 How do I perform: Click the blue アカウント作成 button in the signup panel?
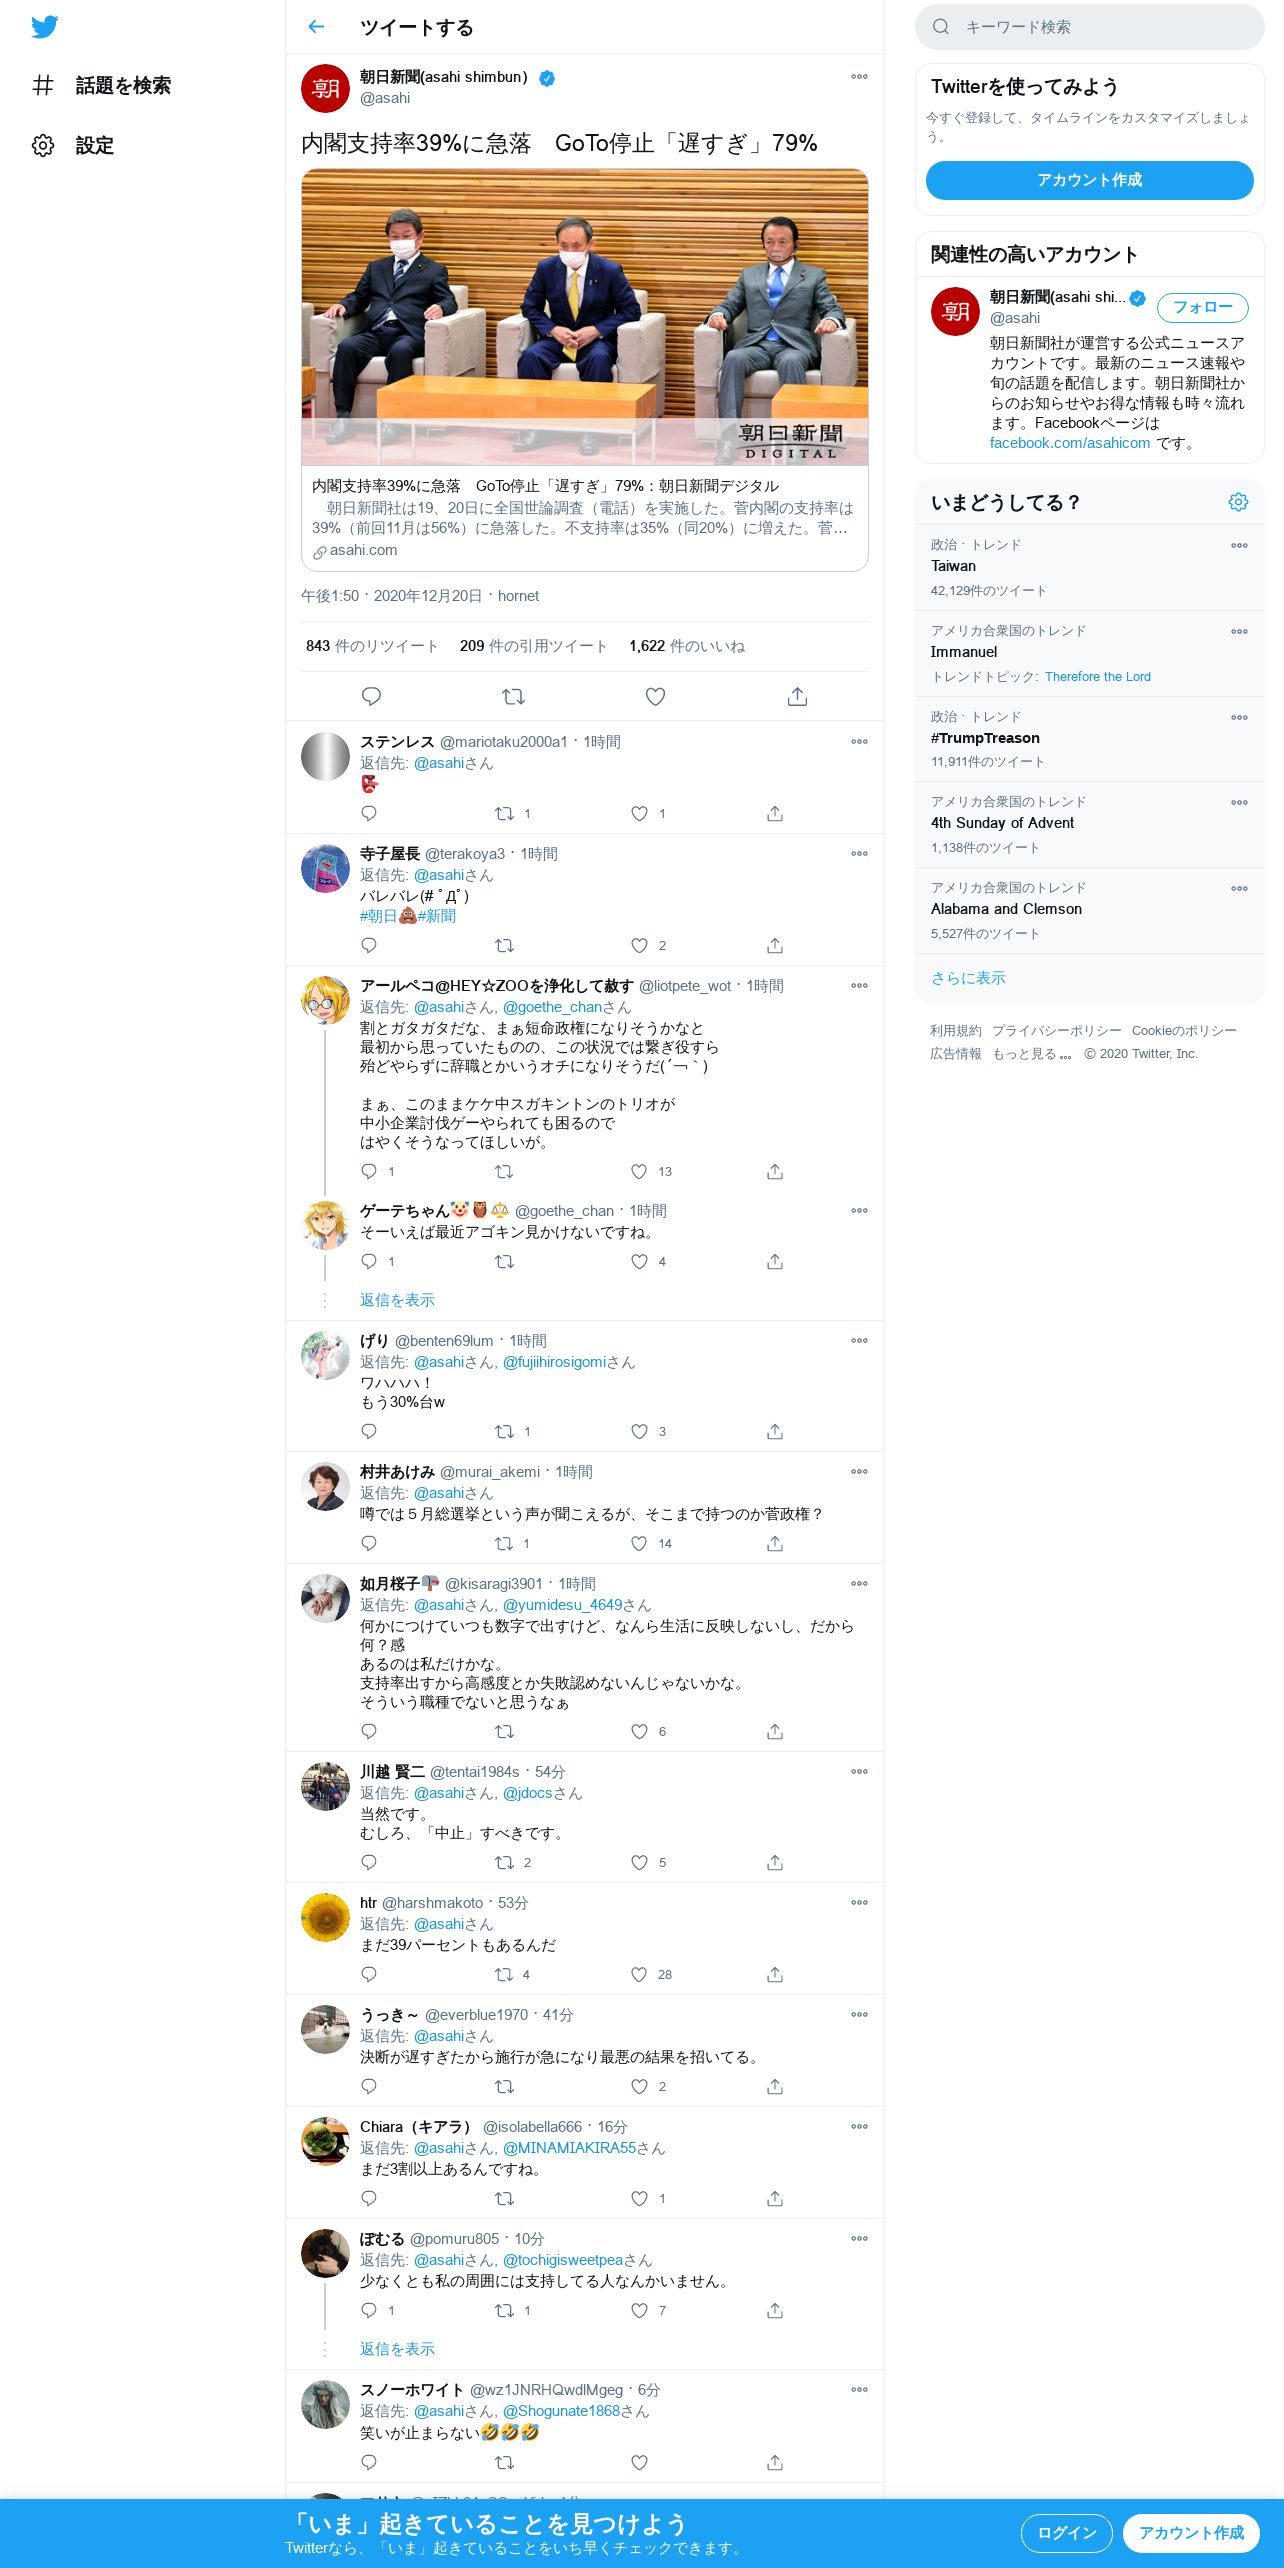1089,180
